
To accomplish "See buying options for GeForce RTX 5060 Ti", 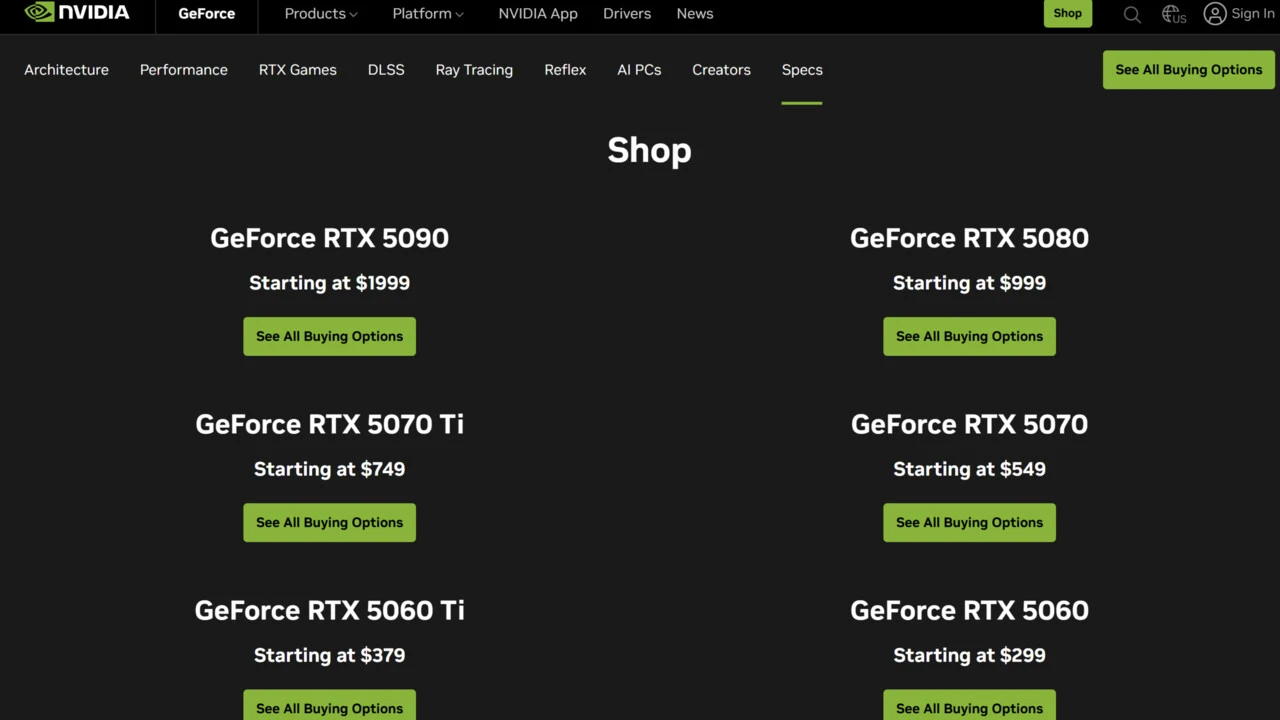I will [x=329, y=705].
